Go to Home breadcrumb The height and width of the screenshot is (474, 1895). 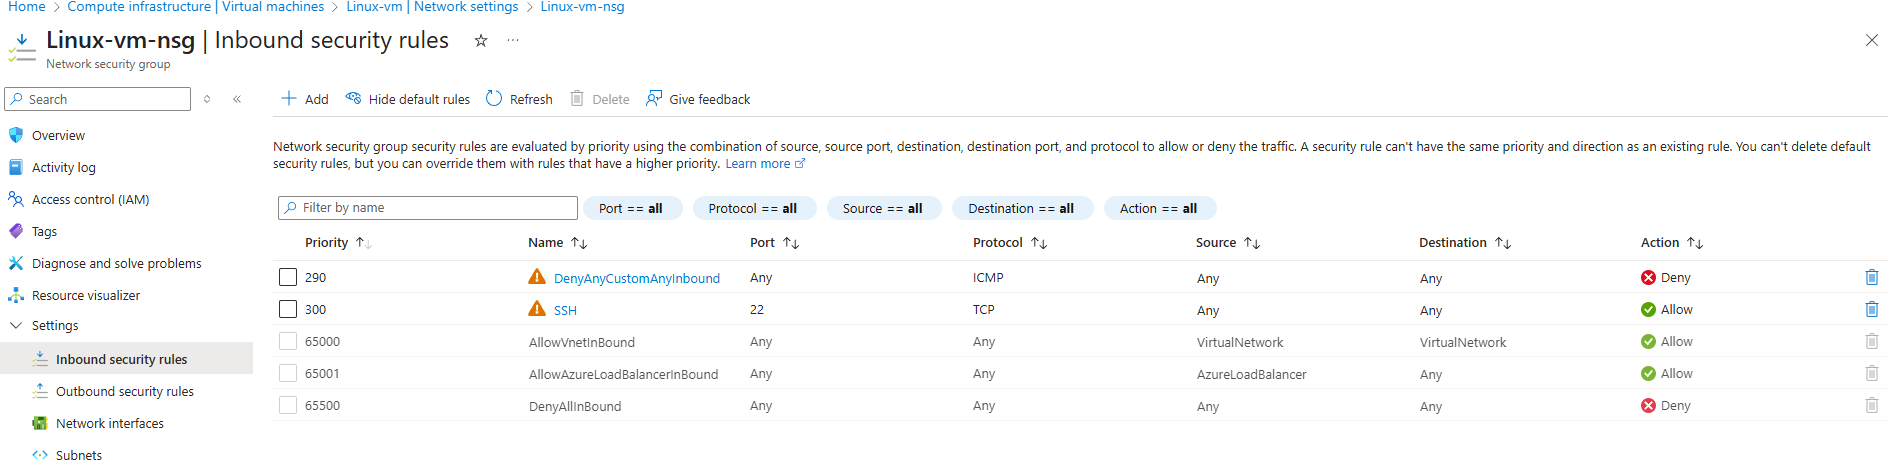[27, 7]
